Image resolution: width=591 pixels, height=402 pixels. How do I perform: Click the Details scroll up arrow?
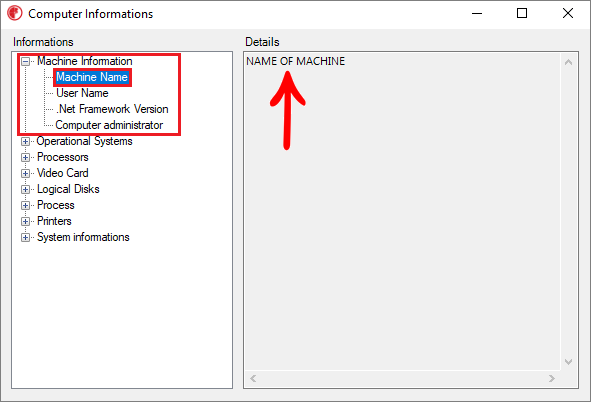[568, 62]
